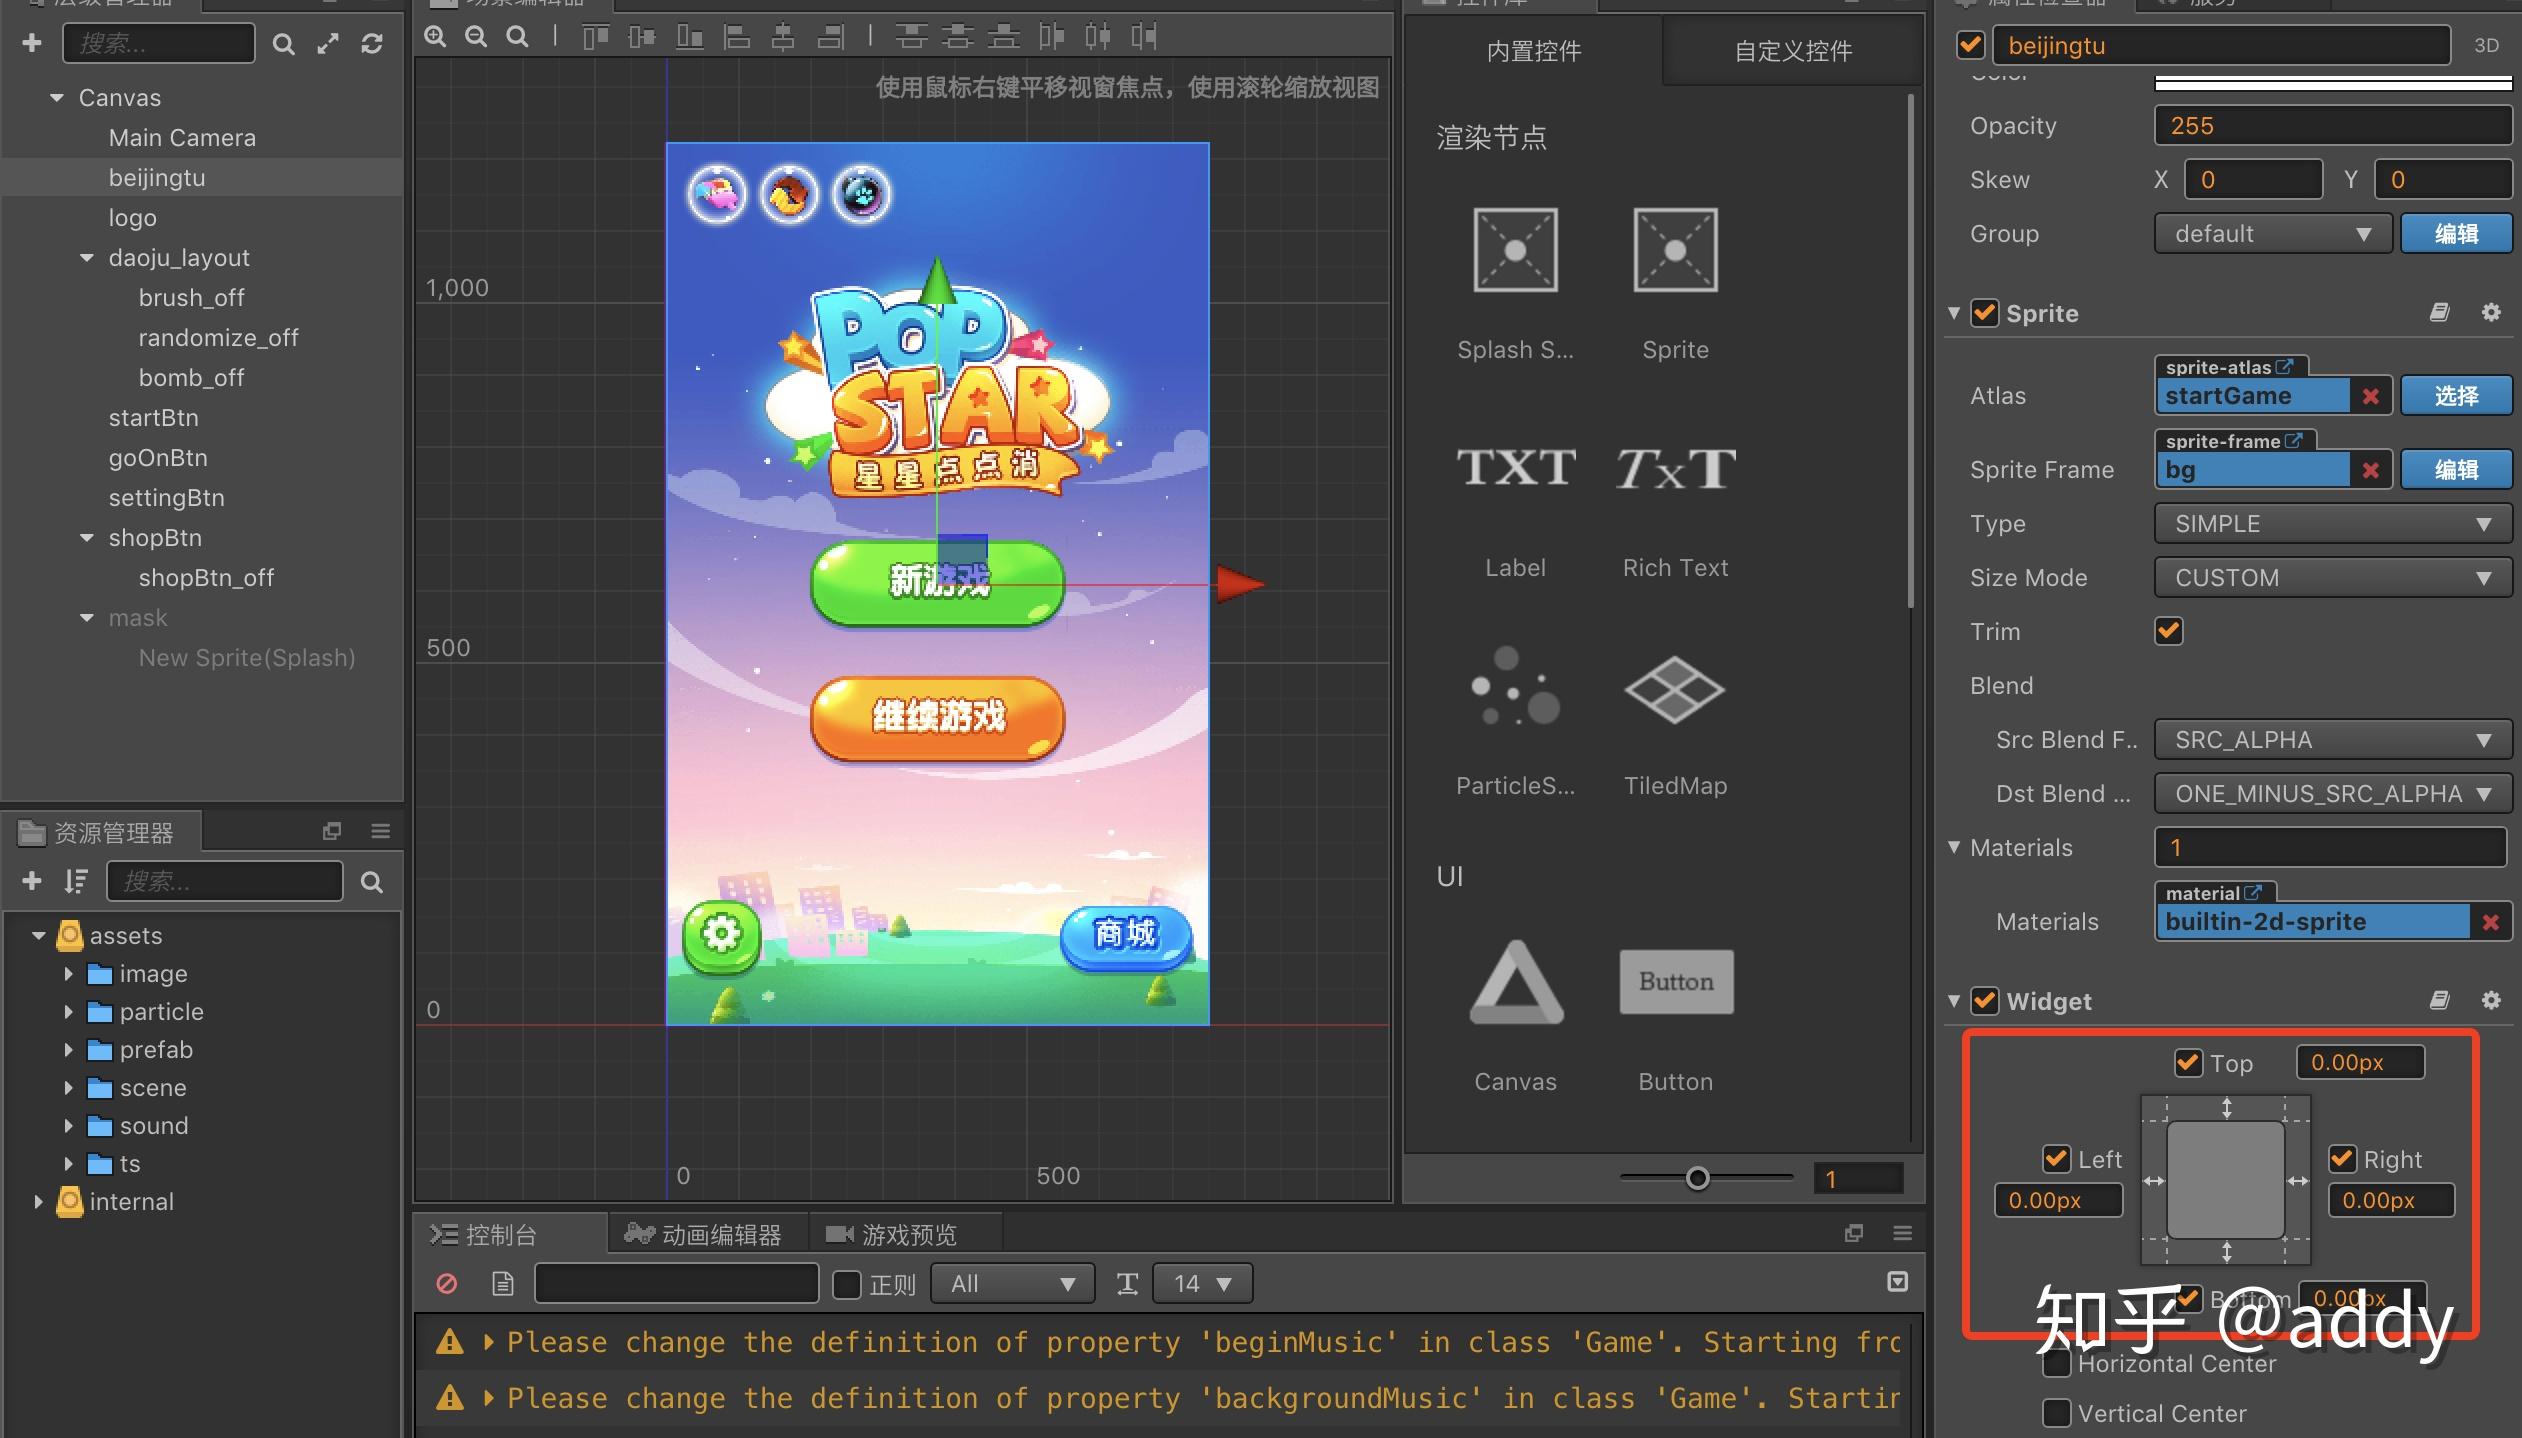Enable Horizontal Center alignment
The image size is (2522, 1438).
click(2057, 1363)
